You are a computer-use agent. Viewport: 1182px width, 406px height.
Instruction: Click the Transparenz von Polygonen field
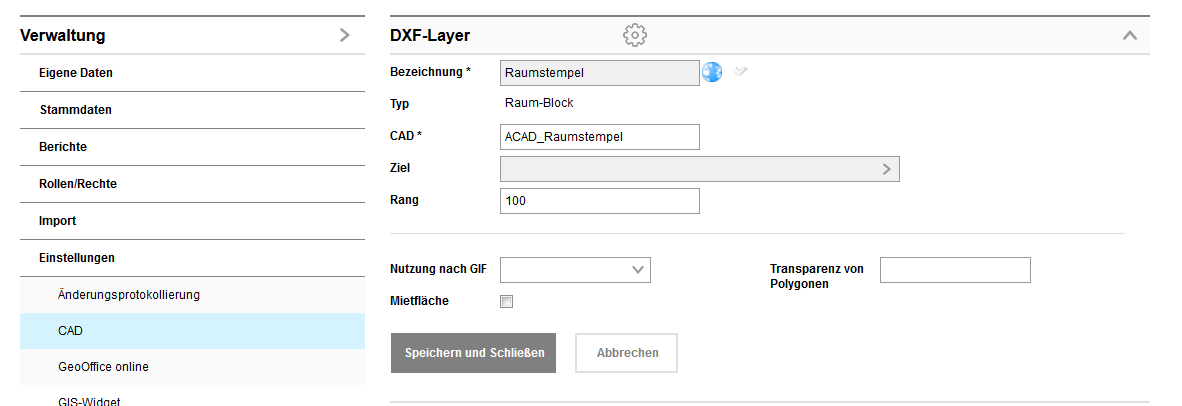point(954,270)
